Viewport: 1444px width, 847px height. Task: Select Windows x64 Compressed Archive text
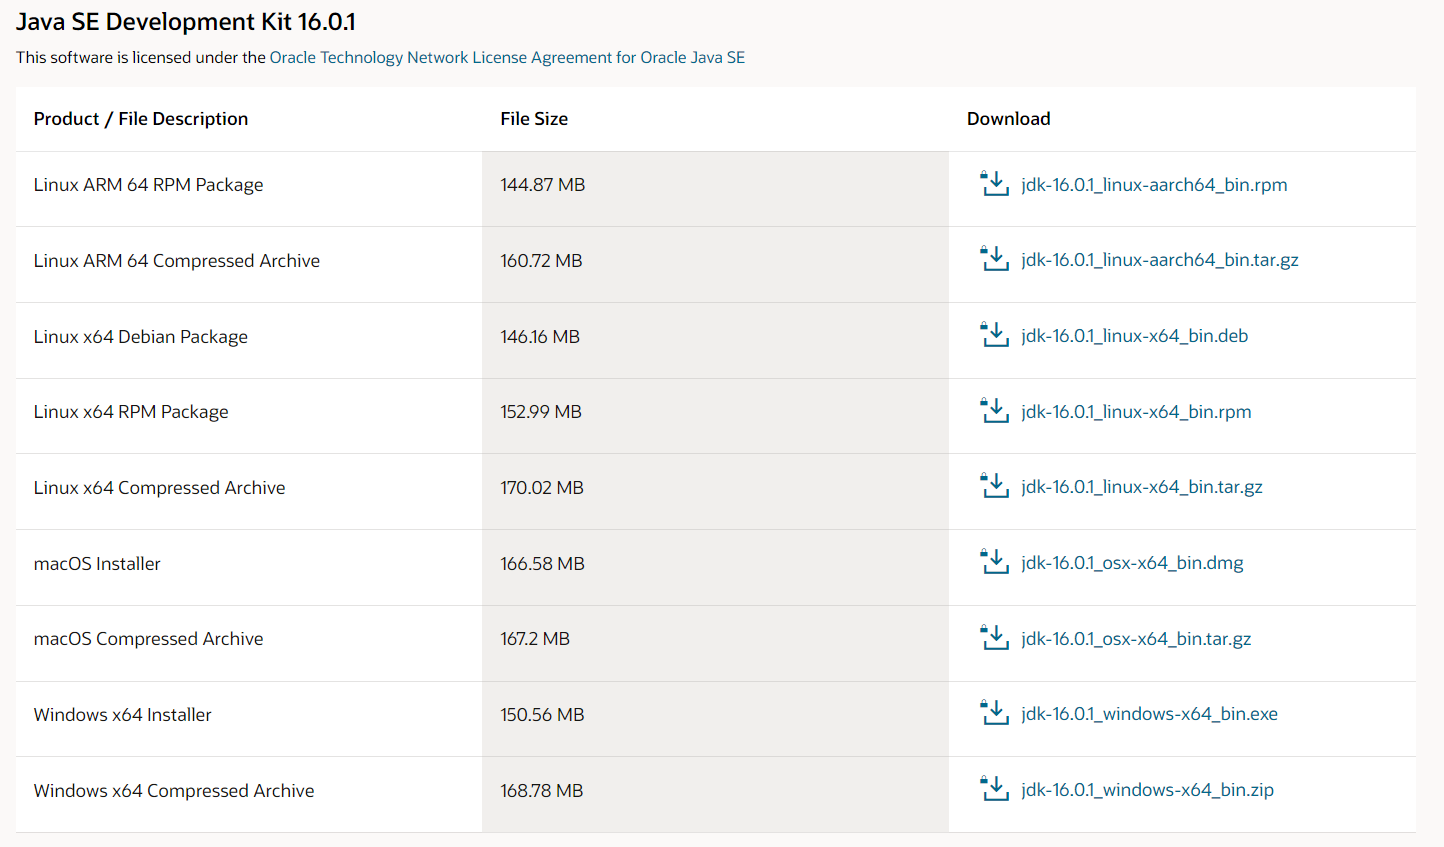[174, 791]
